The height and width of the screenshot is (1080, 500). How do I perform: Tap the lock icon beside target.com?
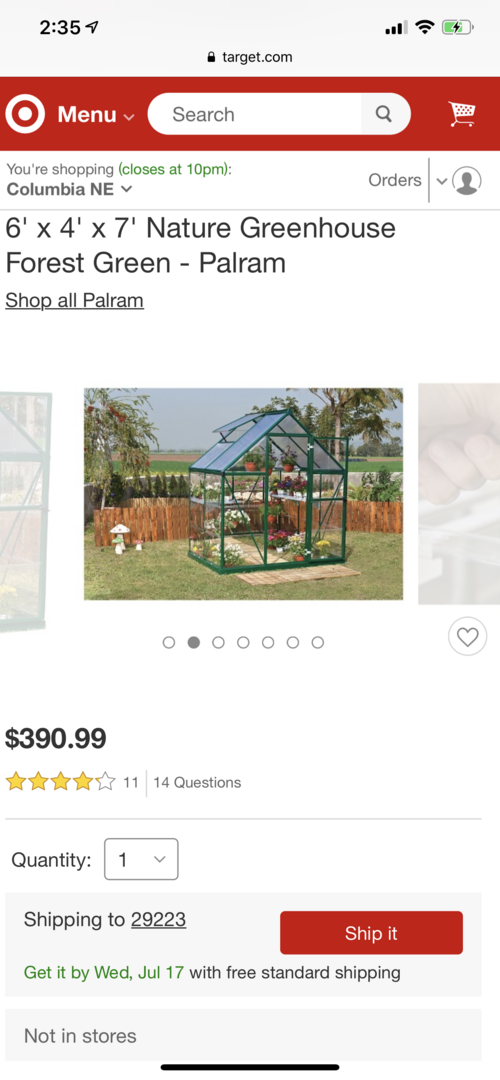click(x=211, y=57)
